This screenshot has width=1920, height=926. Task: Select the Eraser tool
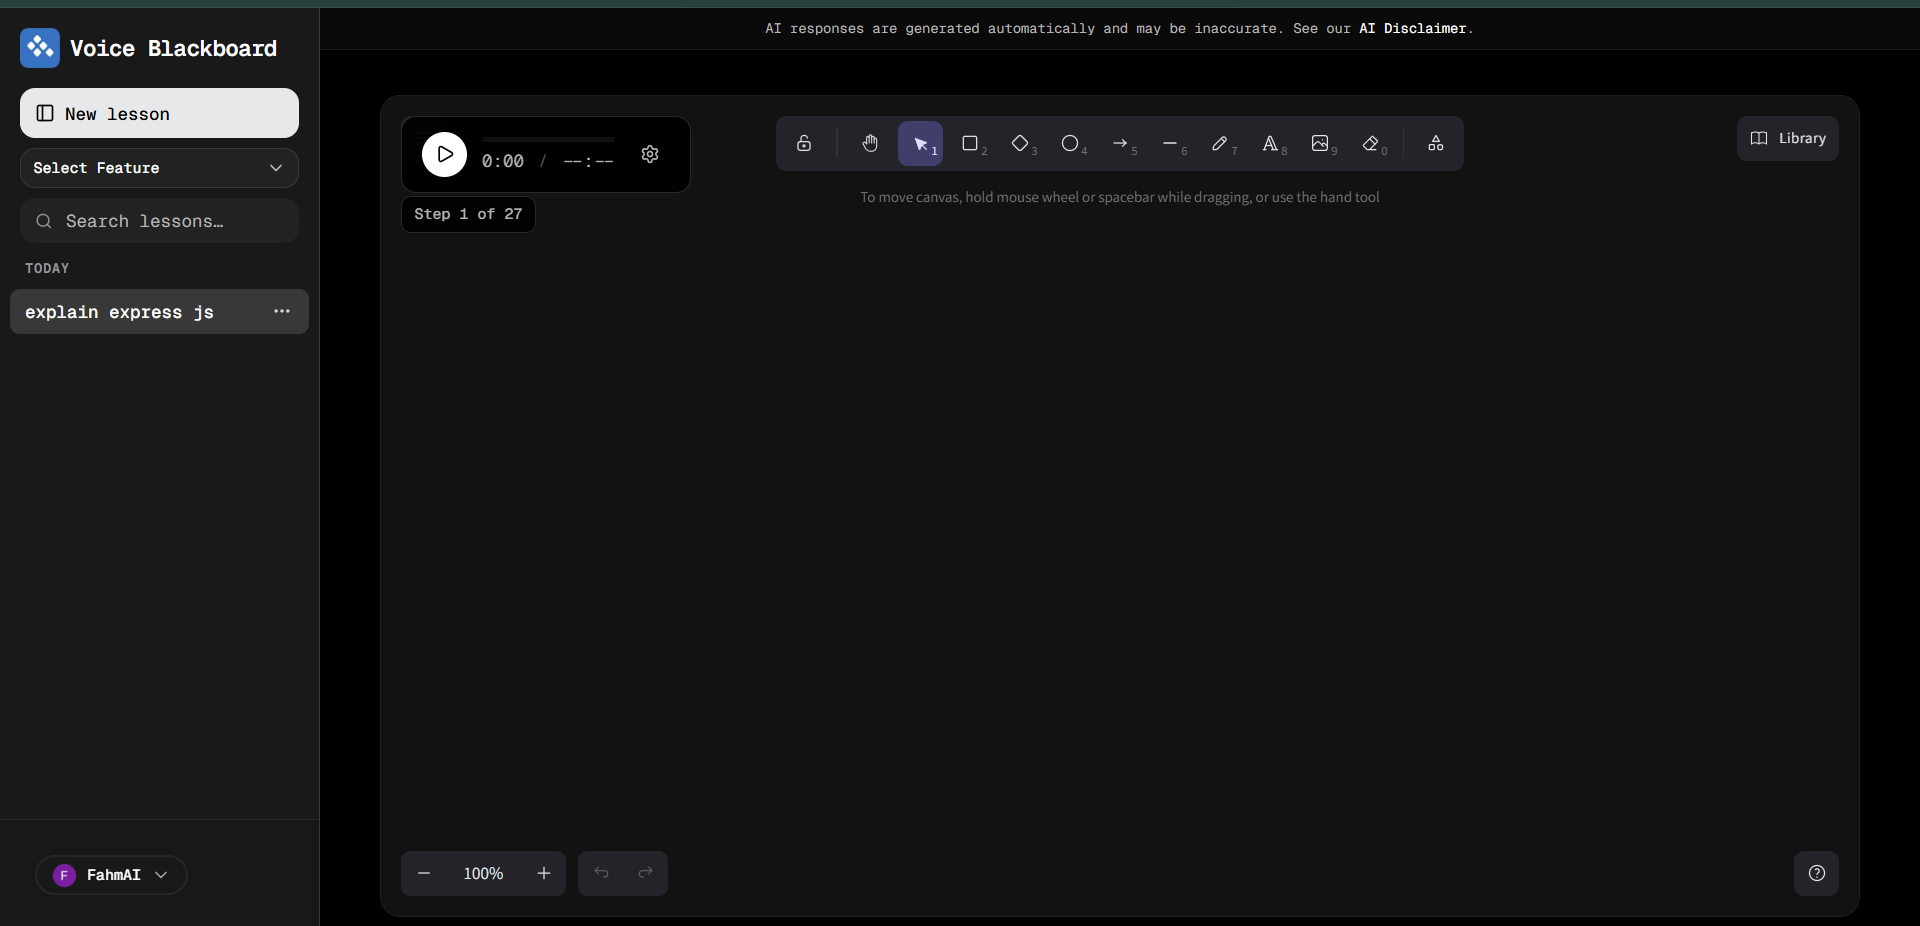(x=1371, y=143)
